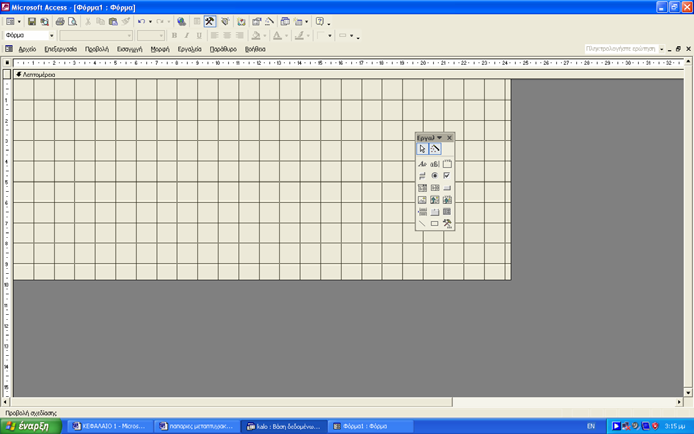Select the Rectangle tool
694x434 pixels.
[435, 224]
